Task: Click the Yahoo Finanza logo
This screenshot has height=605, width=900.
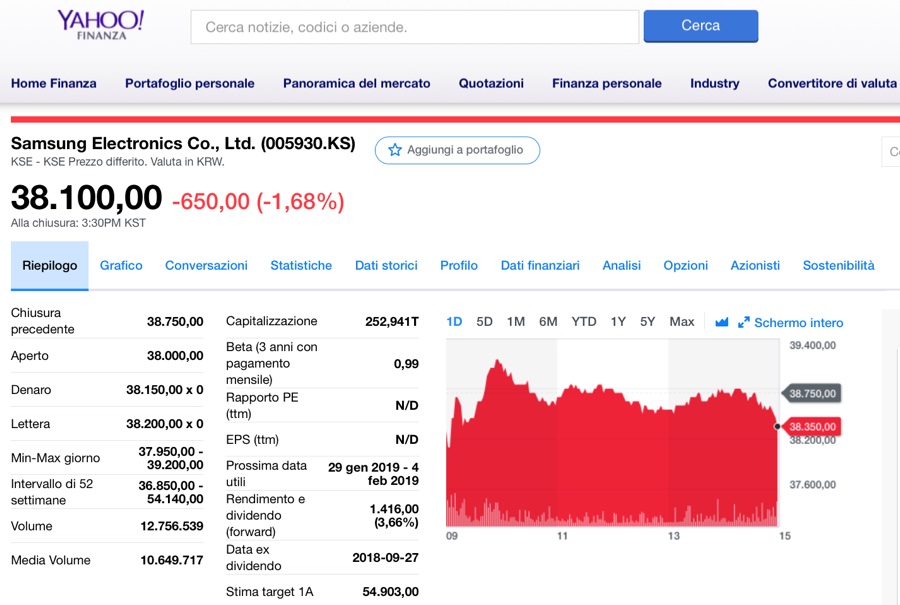Action: coord(100,25)
